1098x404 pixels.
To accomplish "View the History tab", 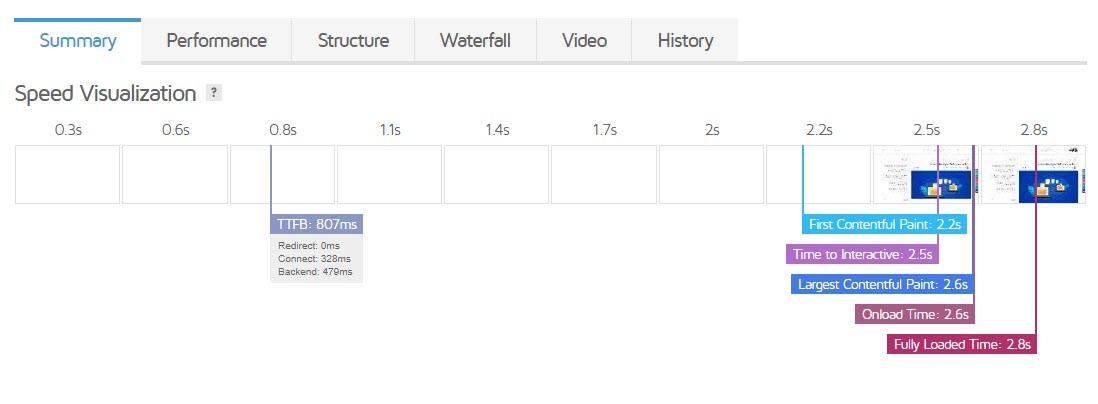I will coord(685,41).
